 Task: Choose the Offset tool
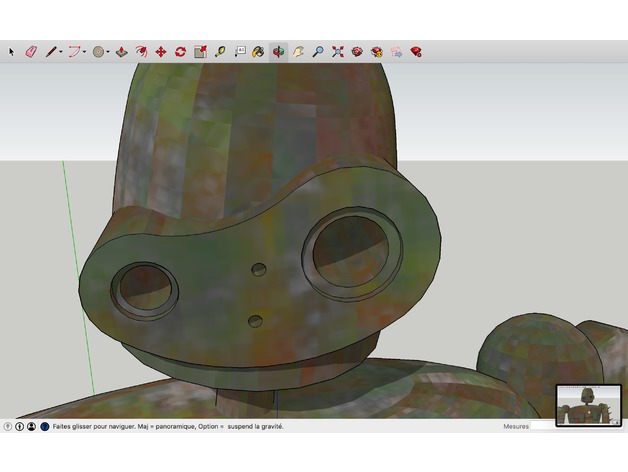click(x=141, y=52)
